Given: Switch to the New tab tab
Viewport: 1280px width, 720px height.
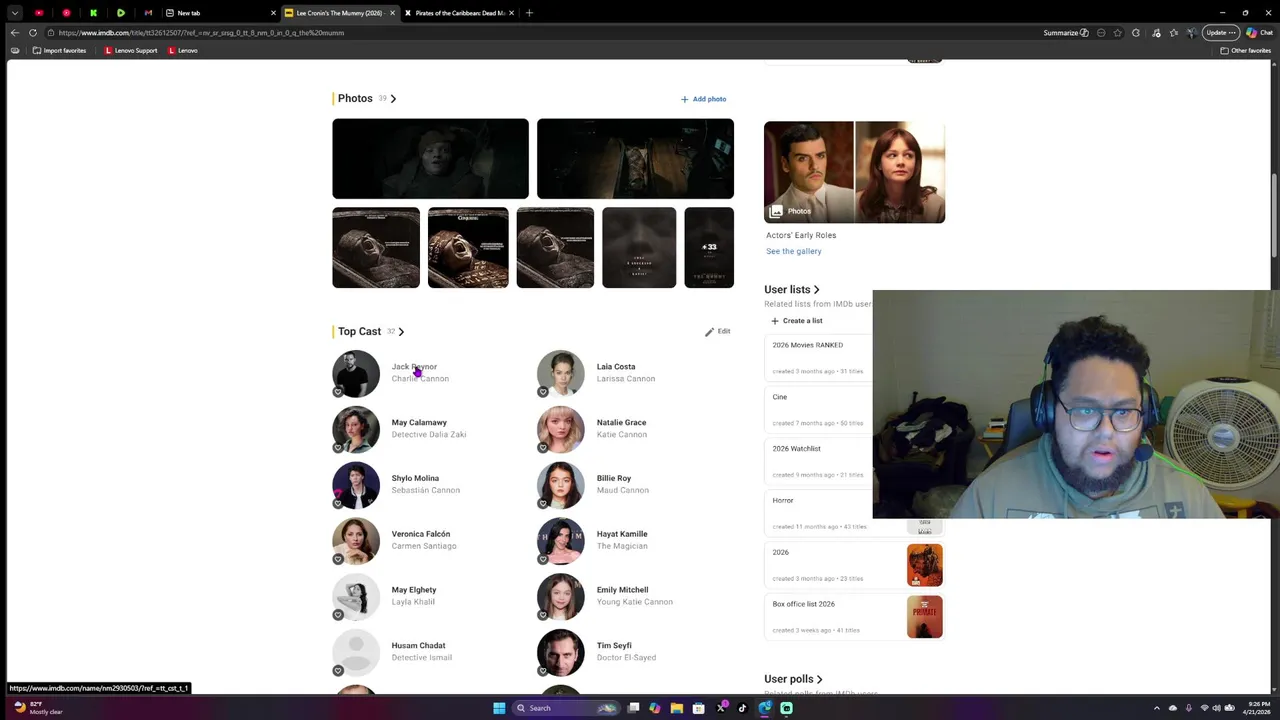Looking at the screenshot, I should click(x=219, y=13).
